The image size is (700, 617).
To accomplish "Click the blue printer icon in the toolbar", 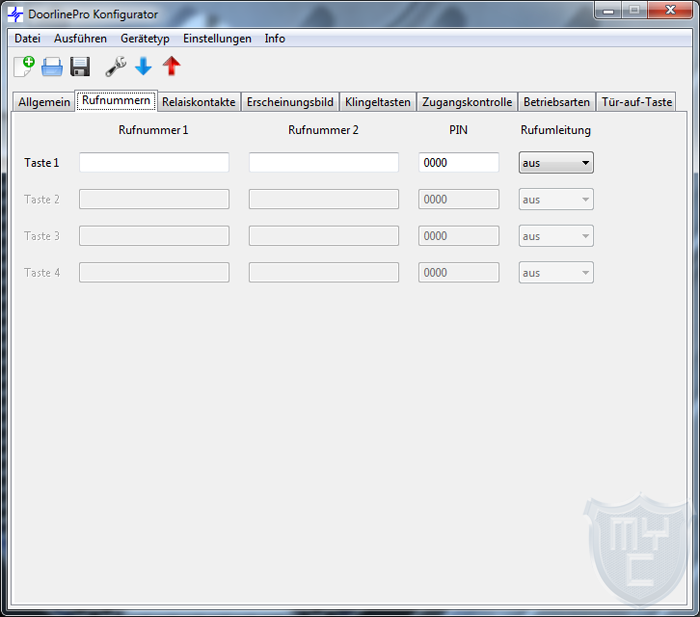I will (52, 67).
